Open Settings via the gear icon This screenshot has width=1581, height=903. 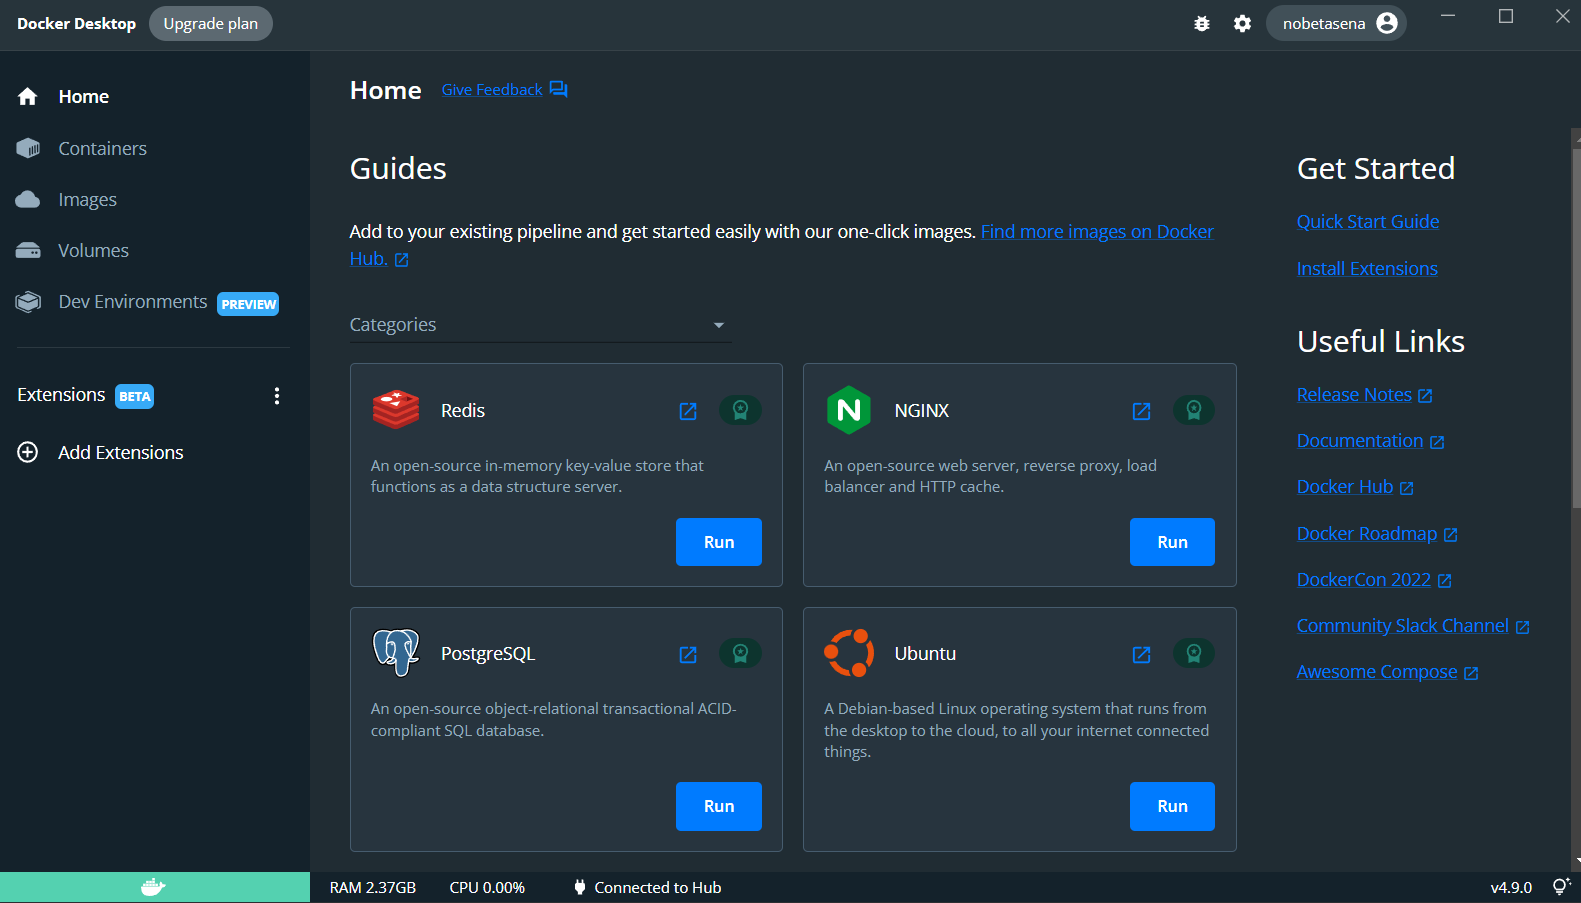tap(1242, 24)
